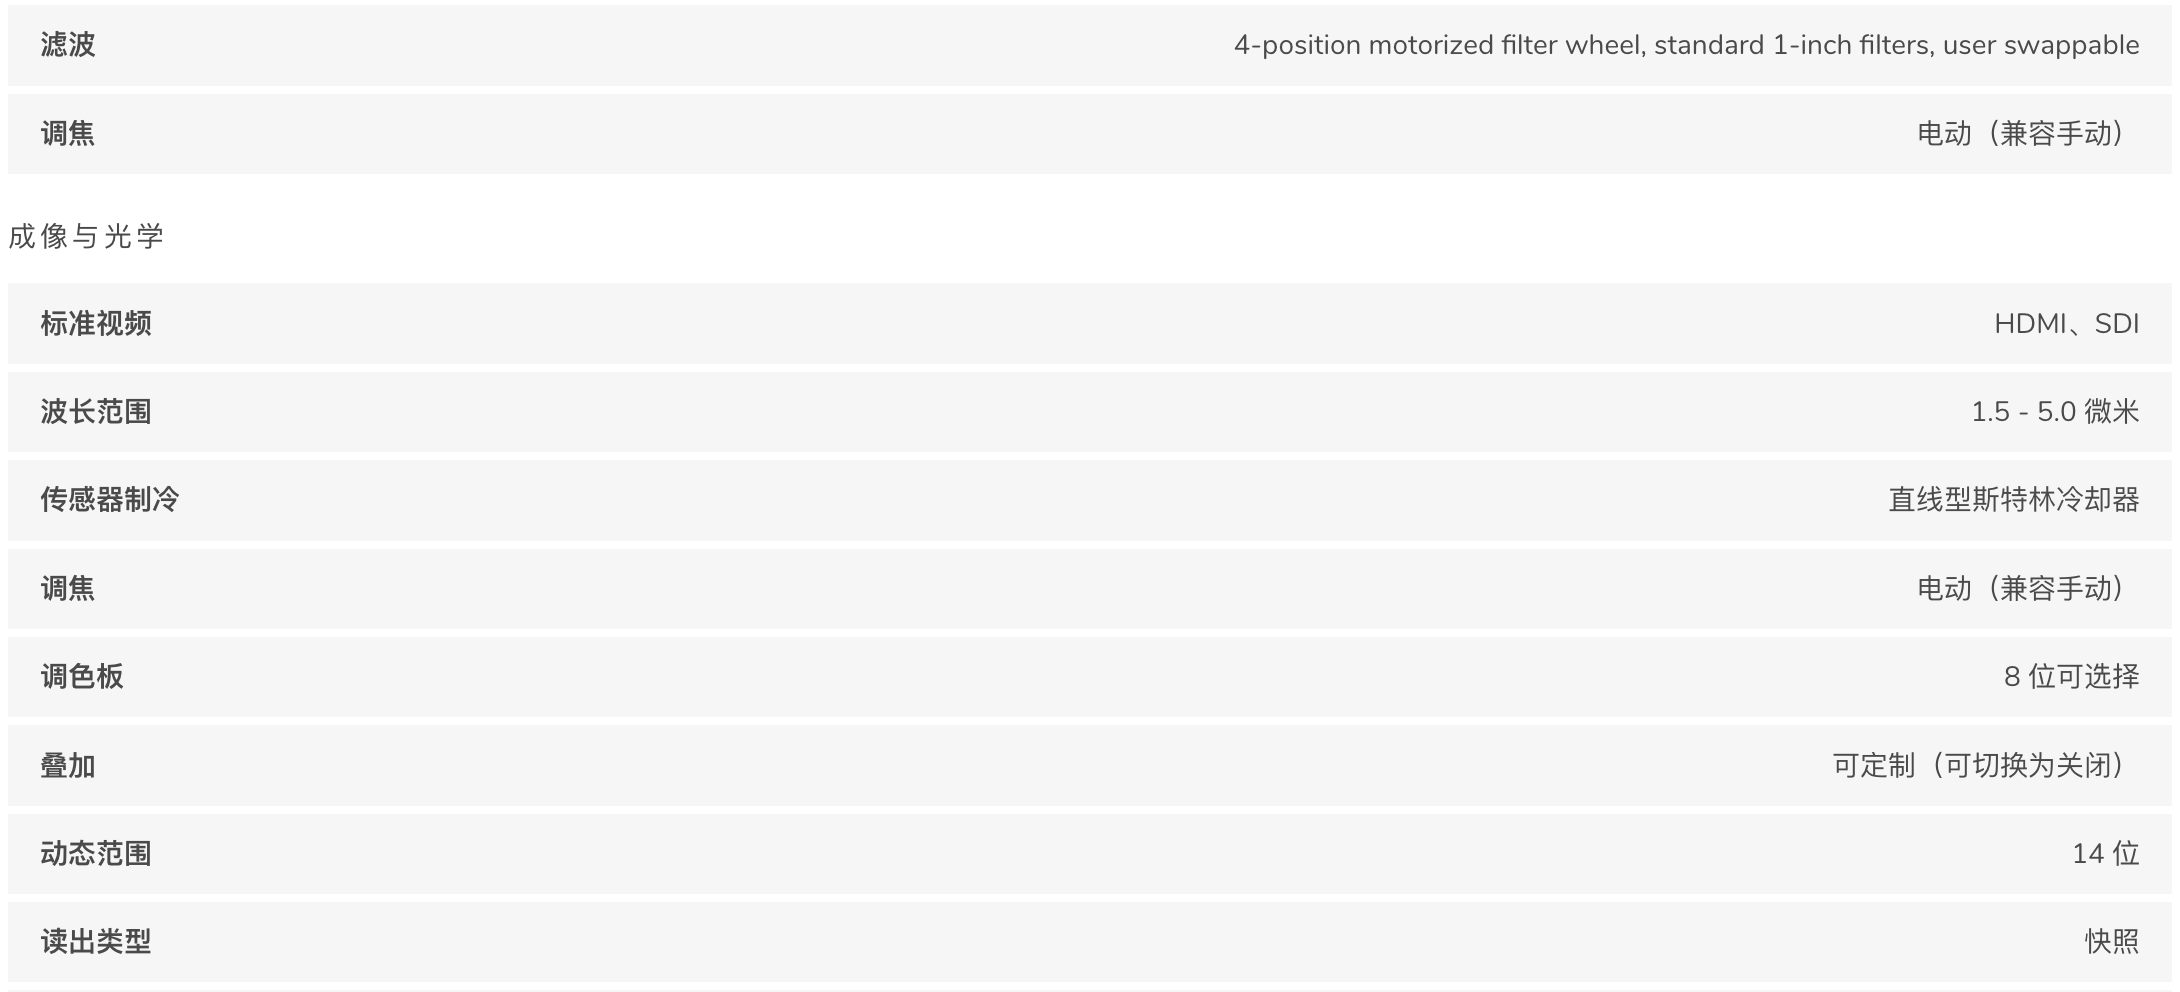This screenshot has width=2180, height=992.
Task: Click the 传感器制冷 row label
Action: (x=110, y=499)
